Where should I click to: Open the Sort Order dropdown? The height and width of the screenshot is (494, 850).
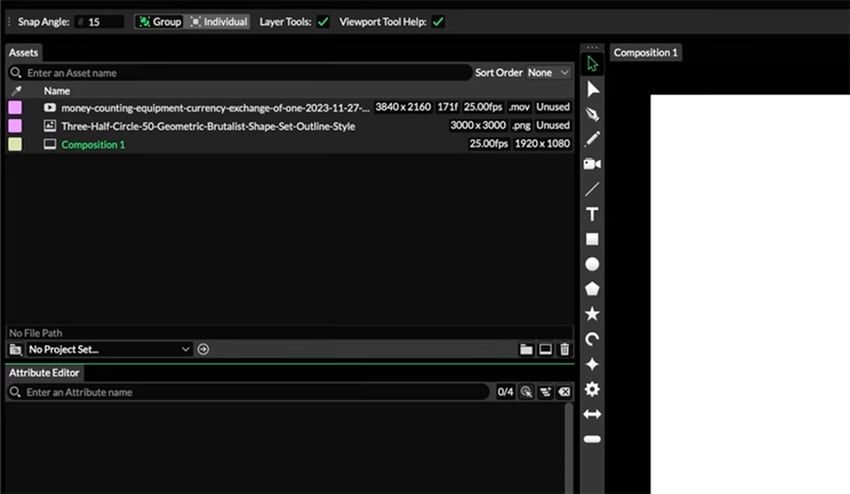tap(548, 73)
